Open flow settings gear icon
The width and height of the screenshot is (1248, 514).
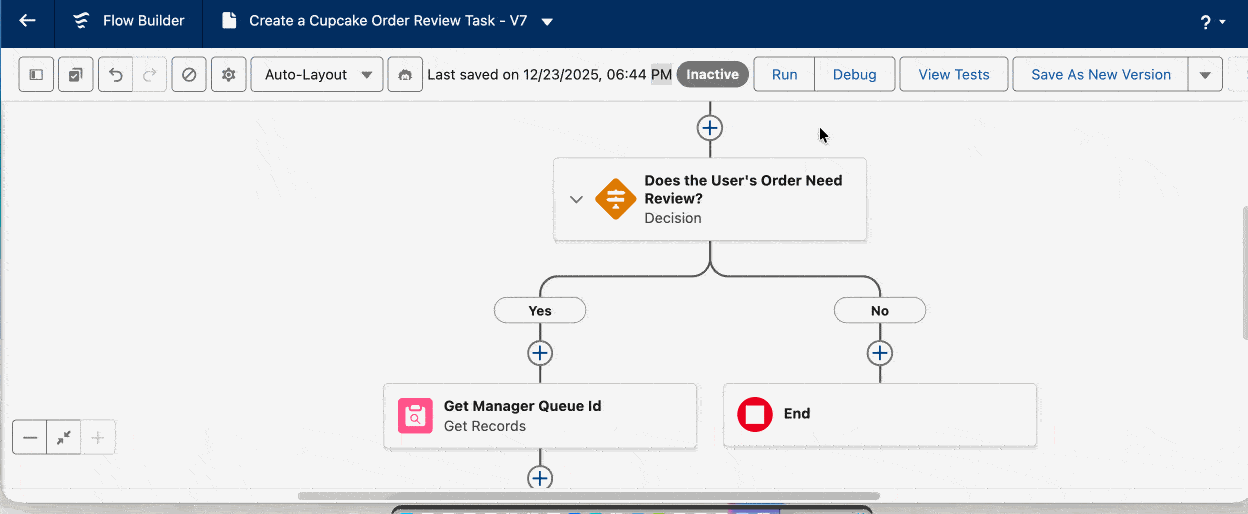tap(228, 75)
